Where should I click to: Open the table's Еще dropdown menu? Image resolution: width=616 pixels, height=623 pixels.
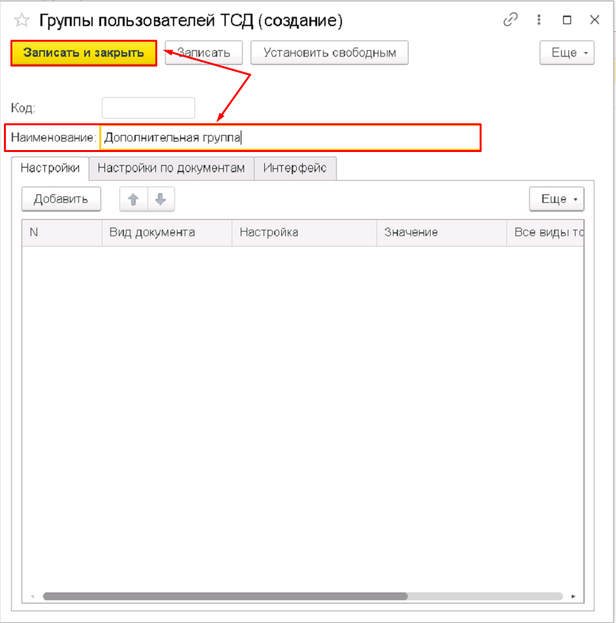(x=556, y=200)
